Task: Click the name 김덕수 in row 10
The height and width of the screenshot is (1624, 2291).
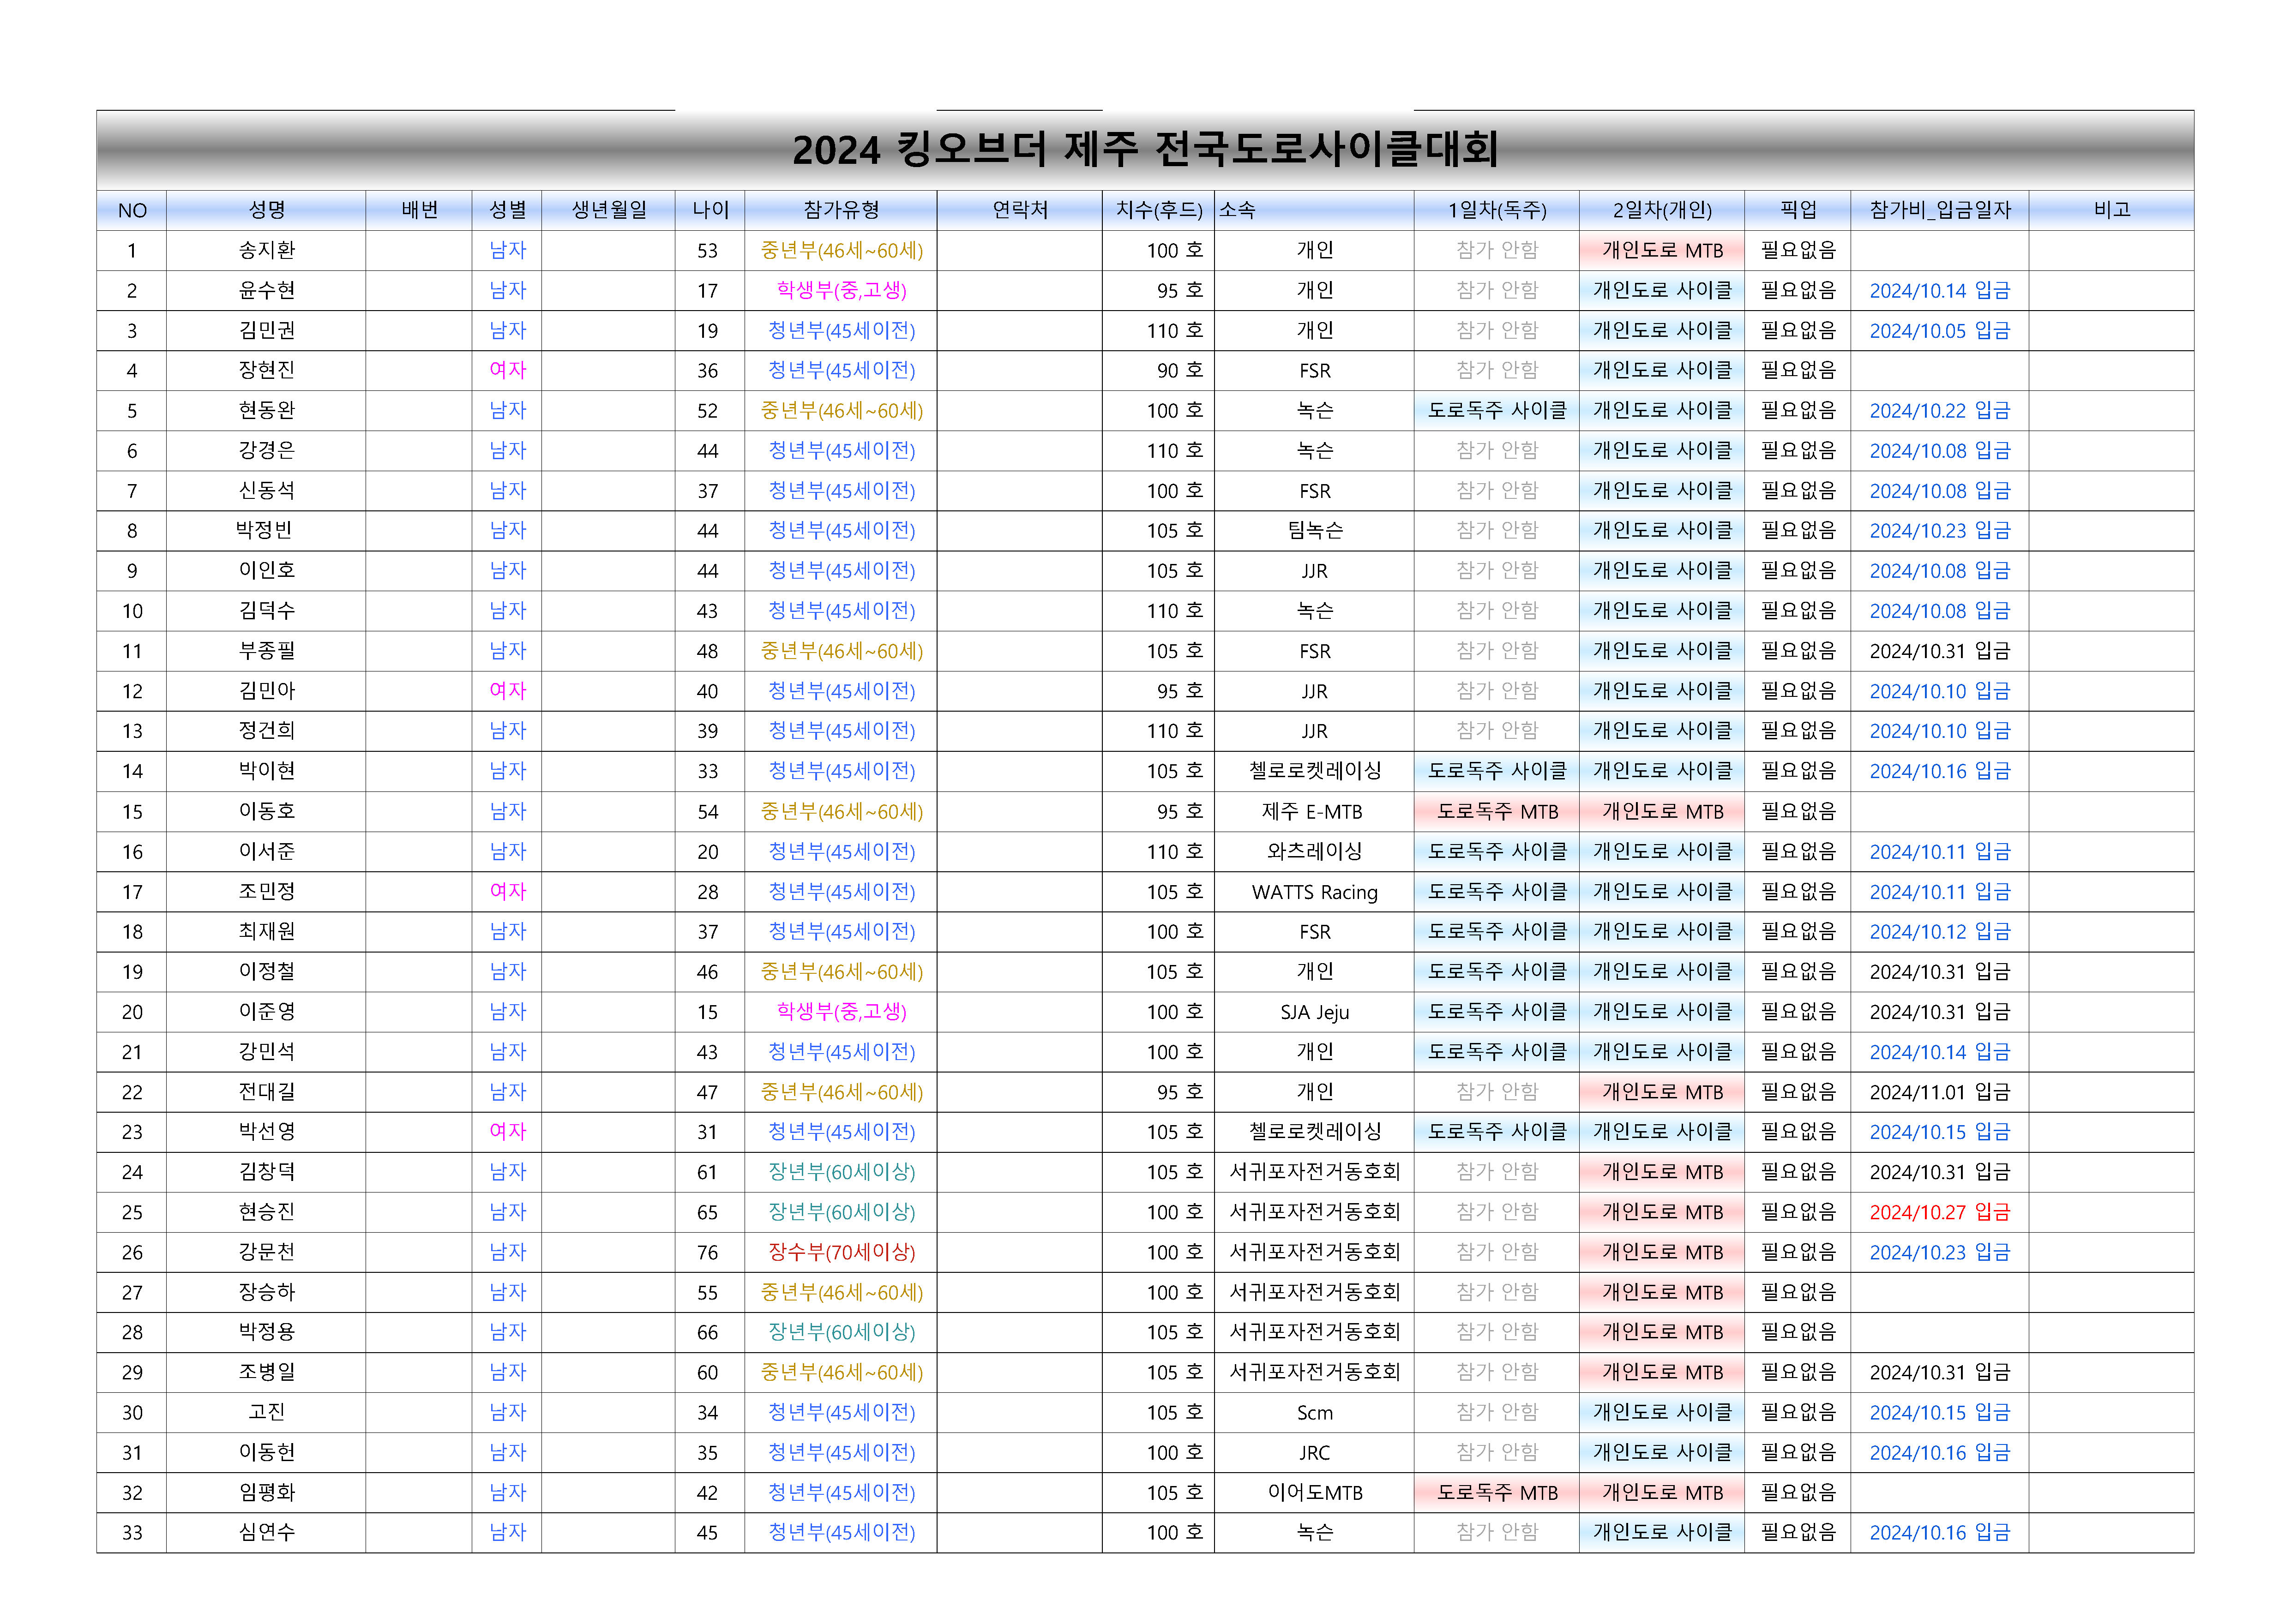Action: point(267,610)
